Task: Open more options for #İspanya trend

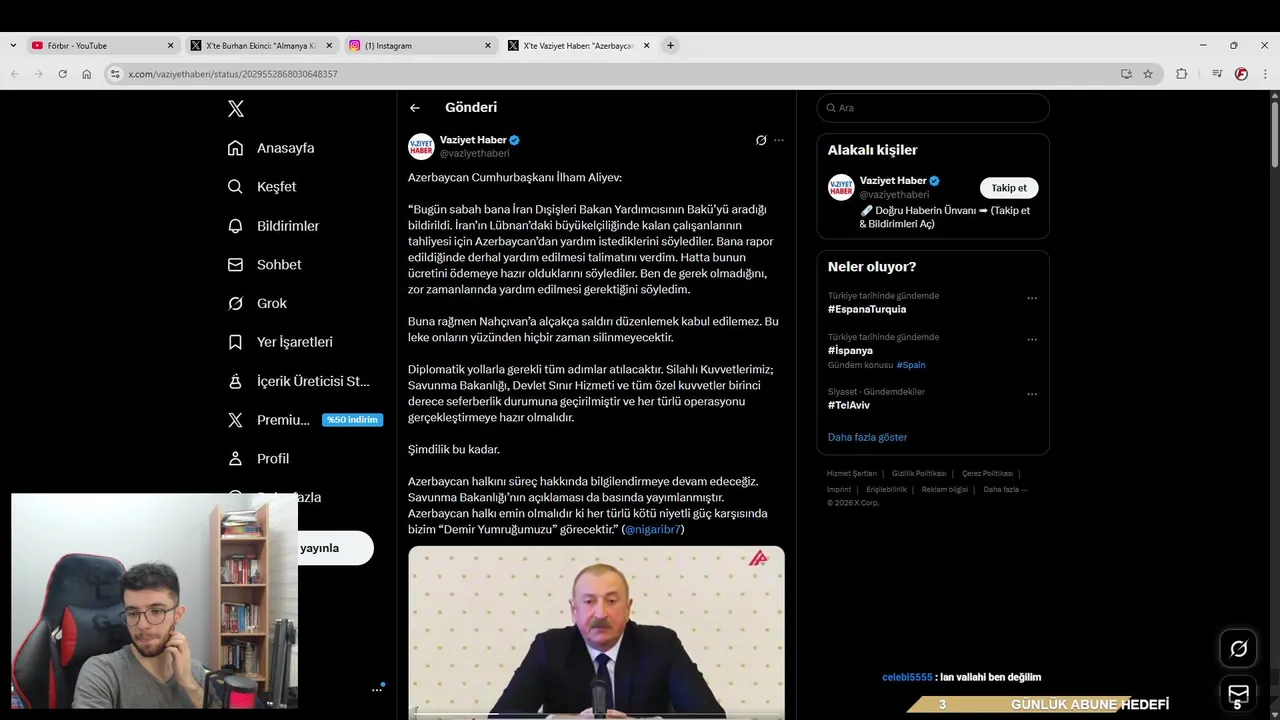Action: [1032, 339]
